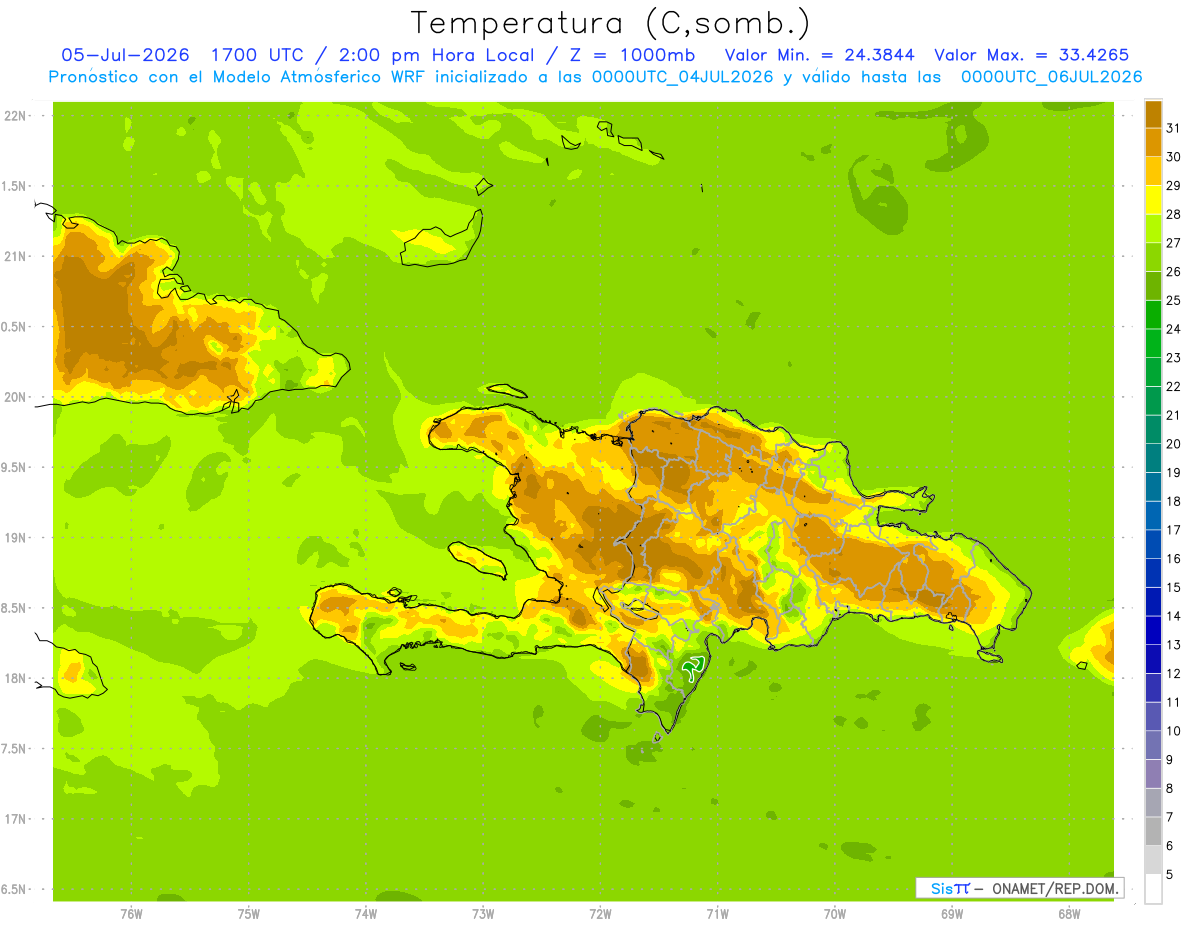Click color scale value "13"
This screenshot has width=1200, height=927.
pyautogui.click(x=1173, y=645)
